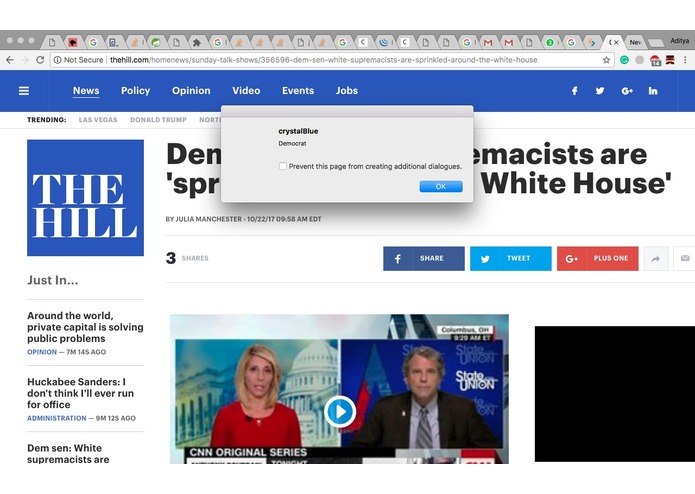The image size is (695, 494).
Task: Play the CNN State of the Union video
Action: click(x=340, y=412)
